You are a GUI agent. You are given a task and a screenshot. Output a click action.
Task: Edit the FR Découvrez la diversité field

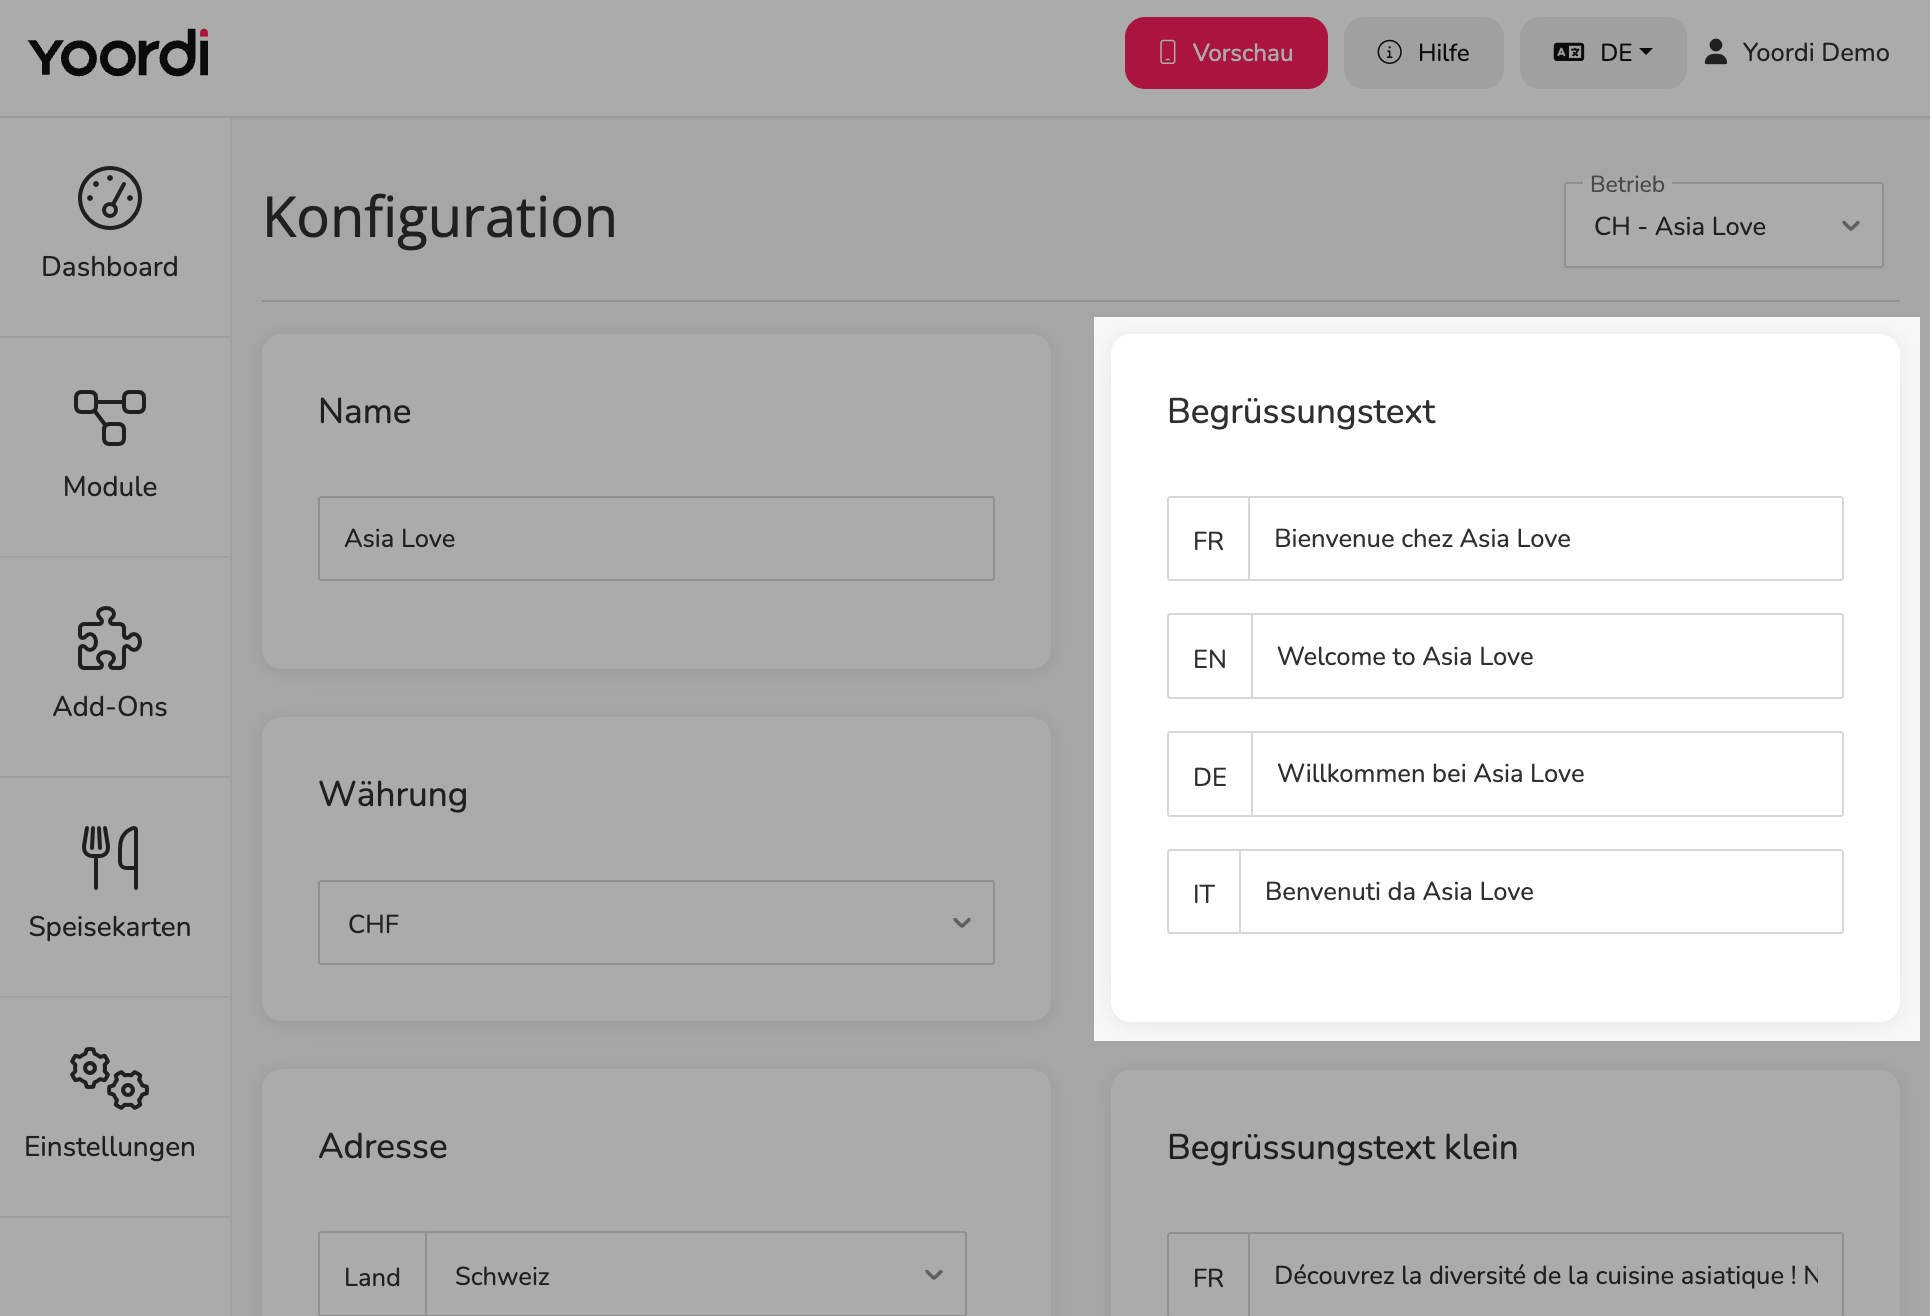click(1545, 1275)
